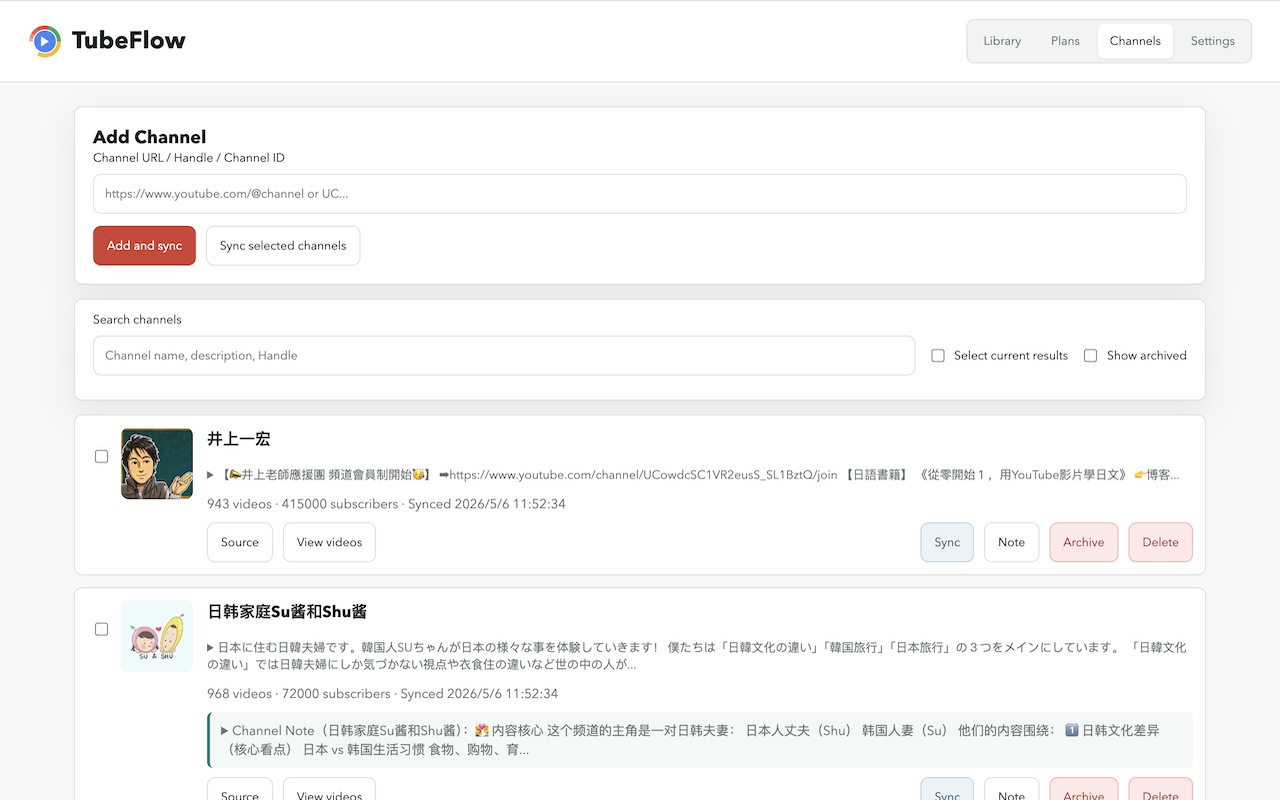Switch to the Channels tab
Screen dimensions: 1280x800
point(1135,41)
